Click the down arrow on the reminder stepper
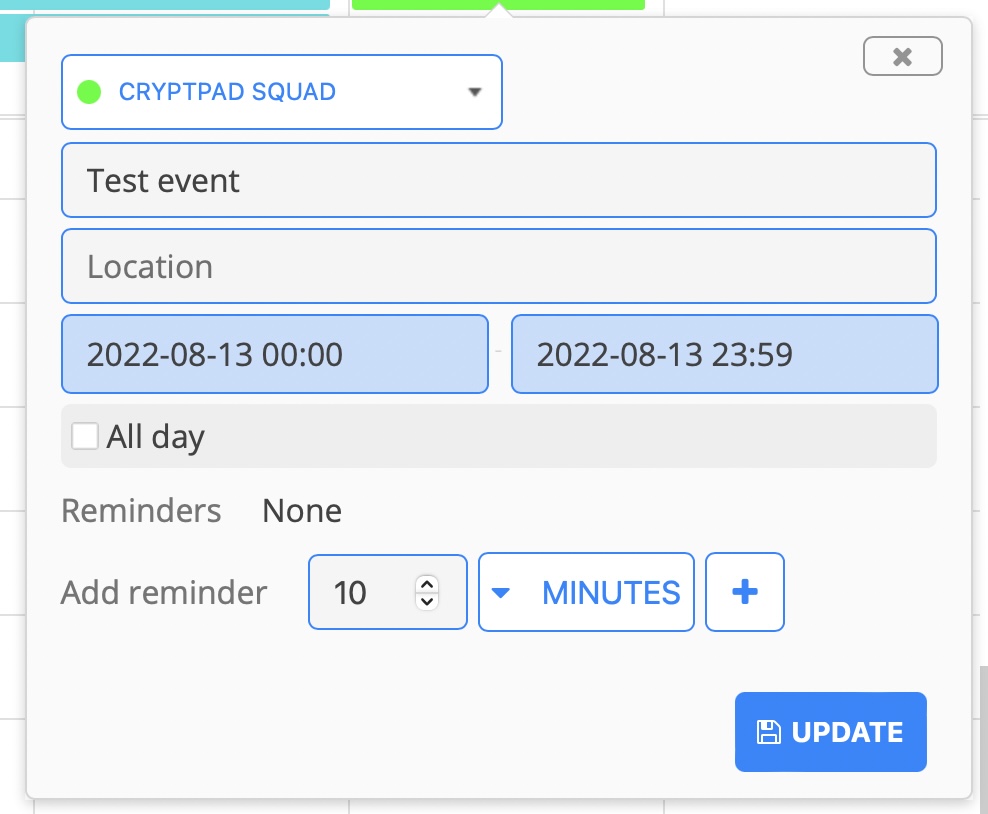The height and width of the screenshot is (814, 988). pyautogui.click(x=426, y=601)
